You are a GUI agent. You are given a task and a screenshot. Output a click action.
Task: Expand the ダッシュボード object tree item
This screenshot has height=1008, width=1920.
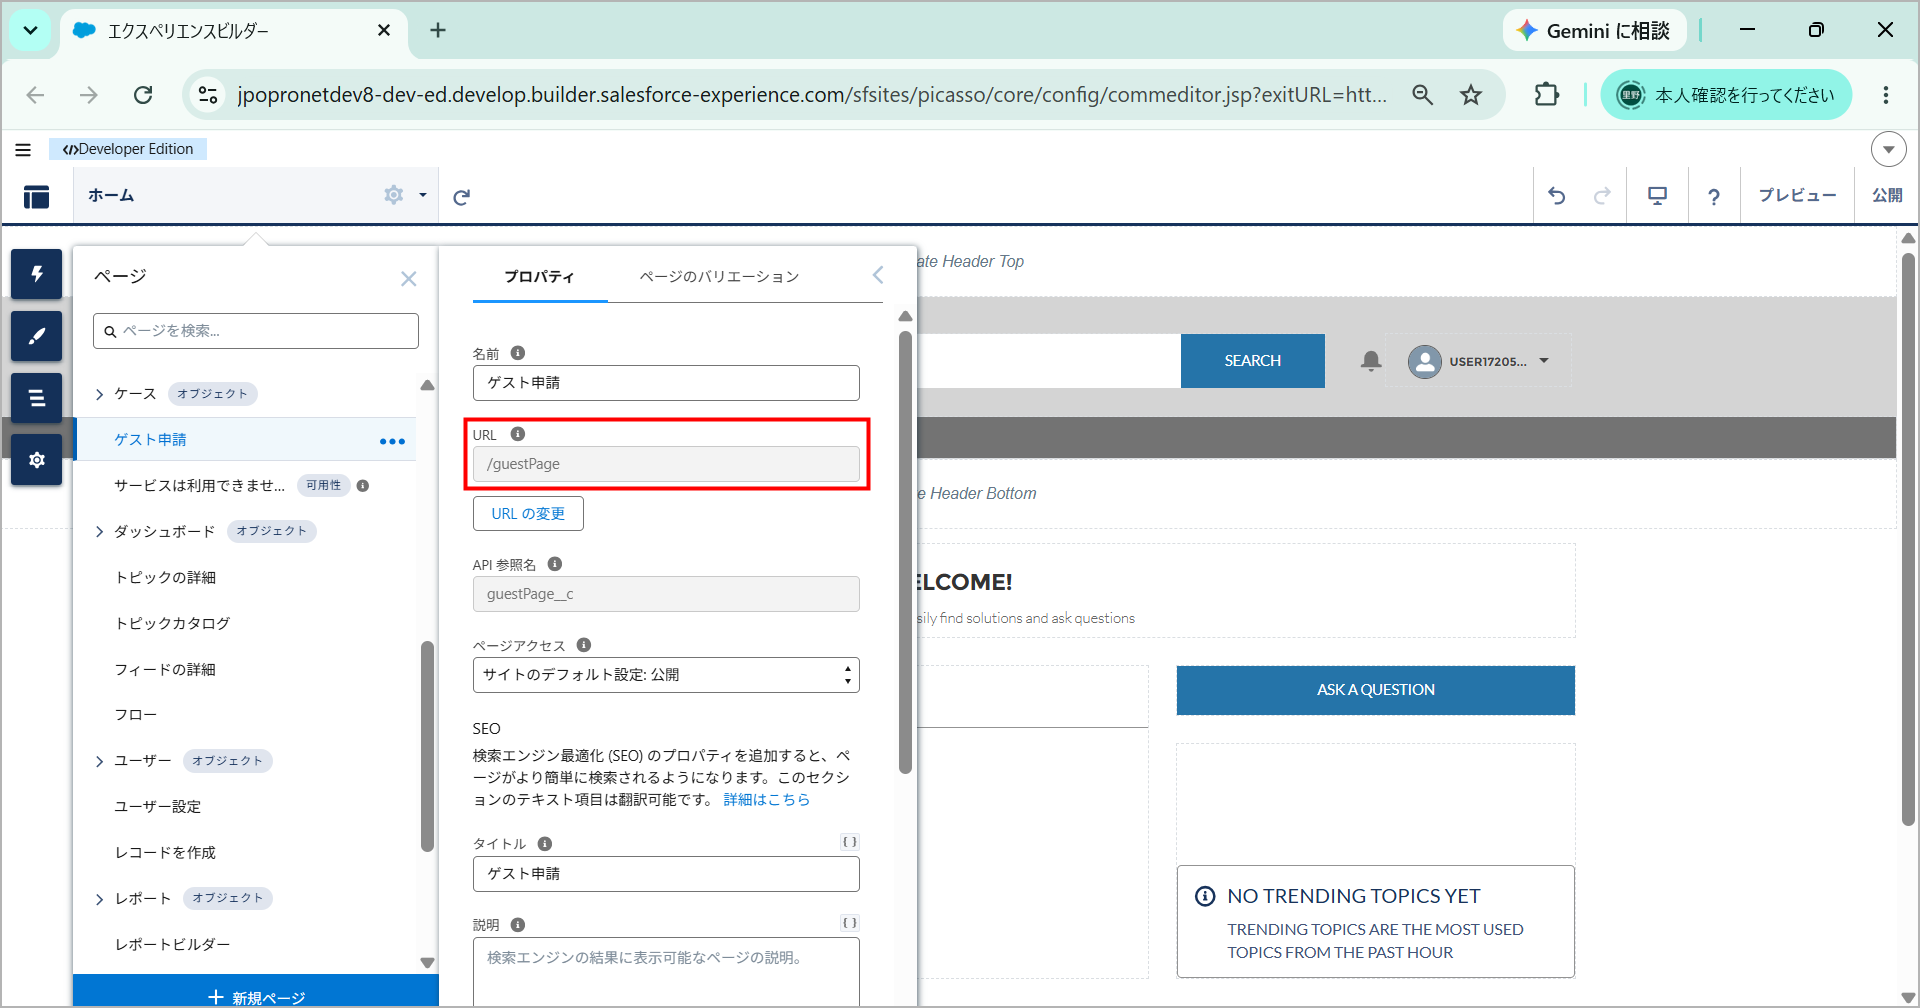click(x=99, y=532)
